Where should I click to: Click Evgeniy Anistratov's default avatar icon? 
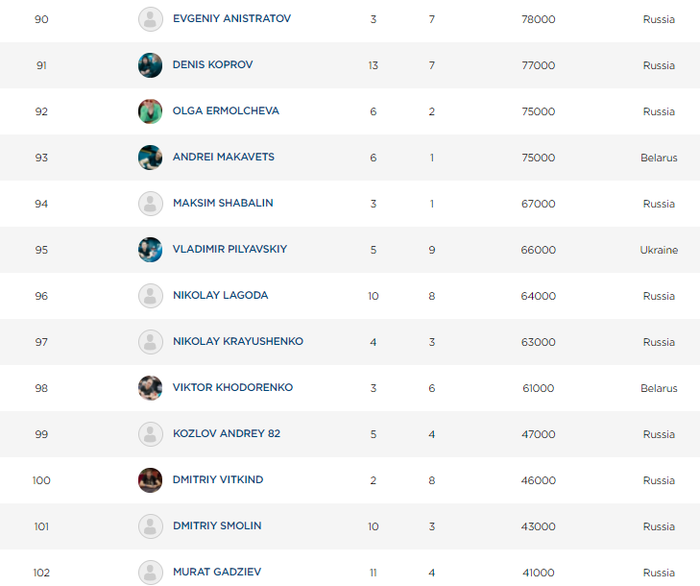pos(150,19)
